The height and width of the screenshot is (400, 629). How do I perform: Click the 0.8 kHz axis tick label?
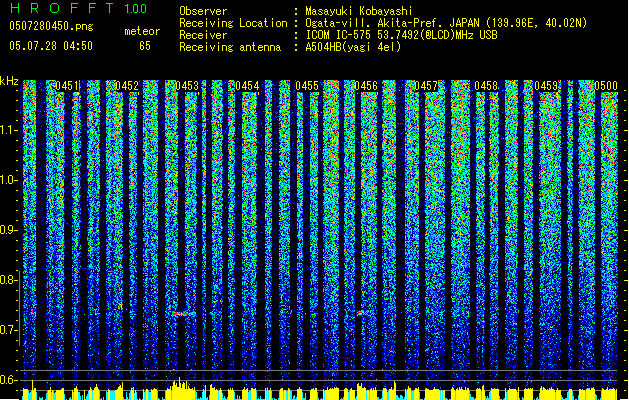[8, 280]
